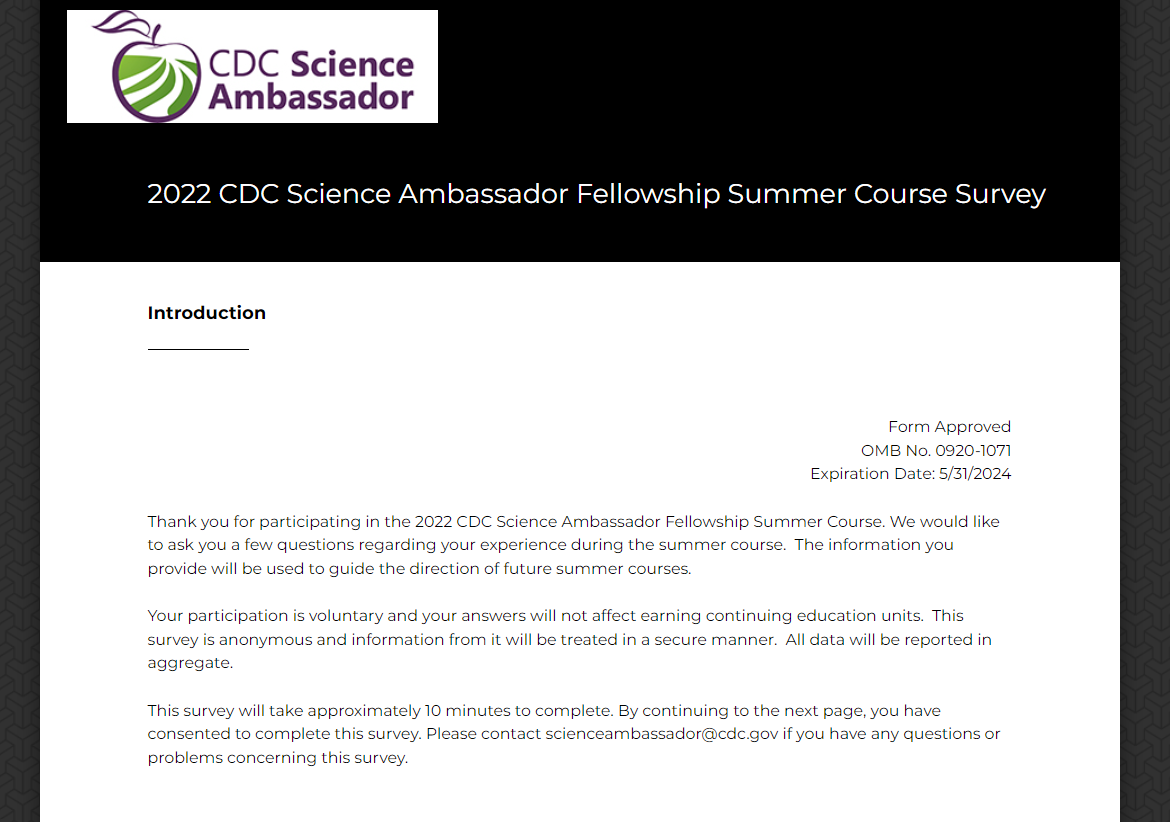Click the Expiration Date 5/31/2024 text
This screenshot has width=1170, height=822.
pos(910,474)
